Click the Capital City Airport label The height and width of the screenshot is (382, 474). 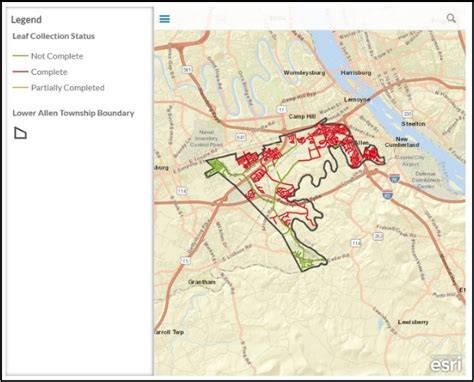[x=410, y=161]
